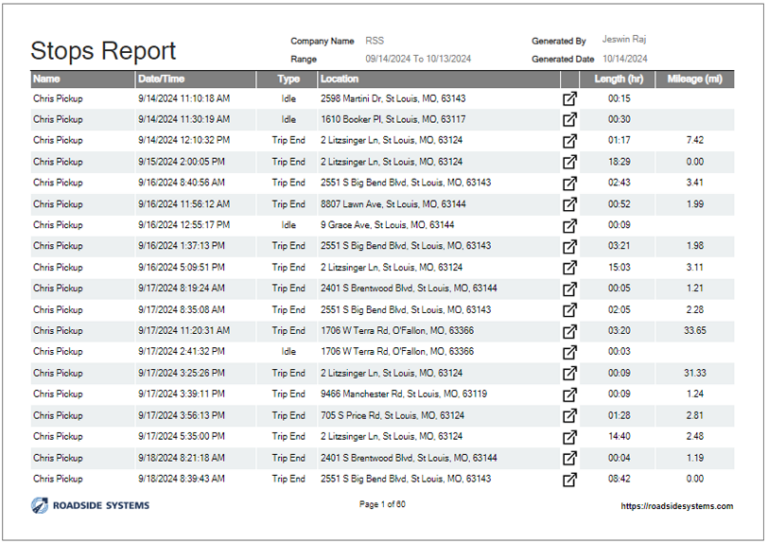Click the Mileage (mi) column header
This screenshot has width=768, height=543.
click(695, 79)
